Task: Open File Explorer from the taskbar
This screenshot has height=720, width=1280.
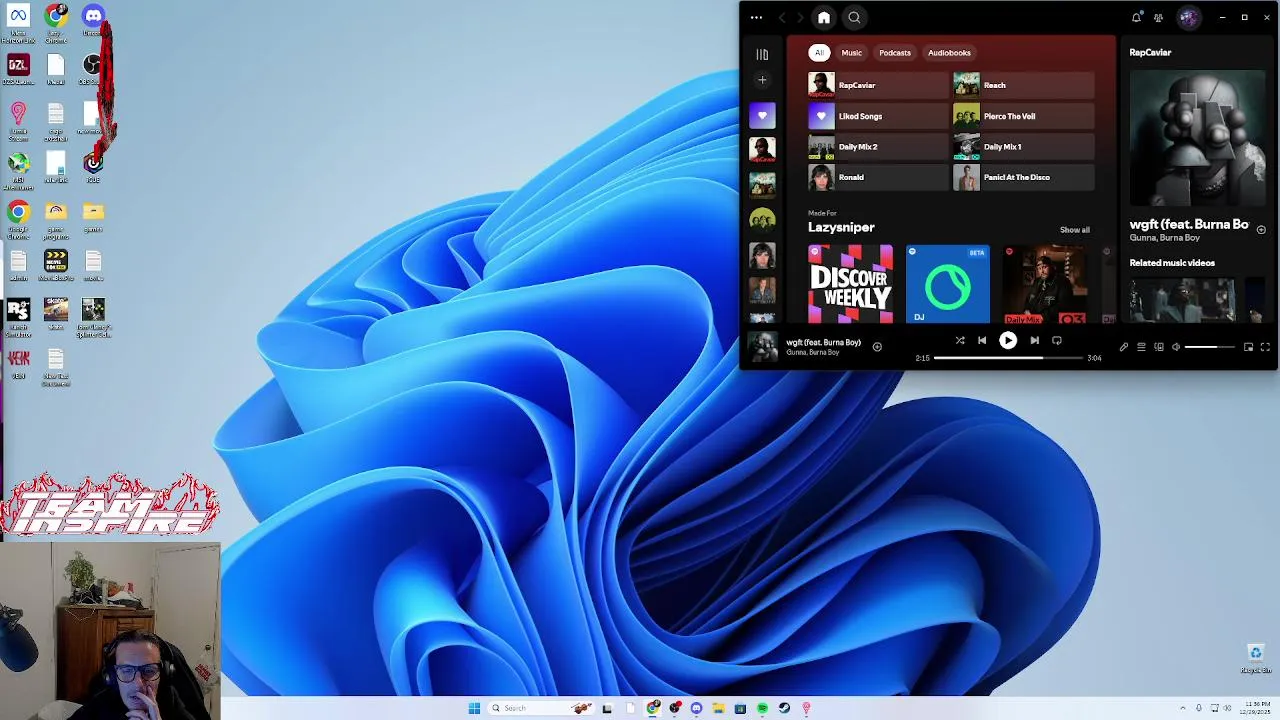Action: tap(718, 708)
